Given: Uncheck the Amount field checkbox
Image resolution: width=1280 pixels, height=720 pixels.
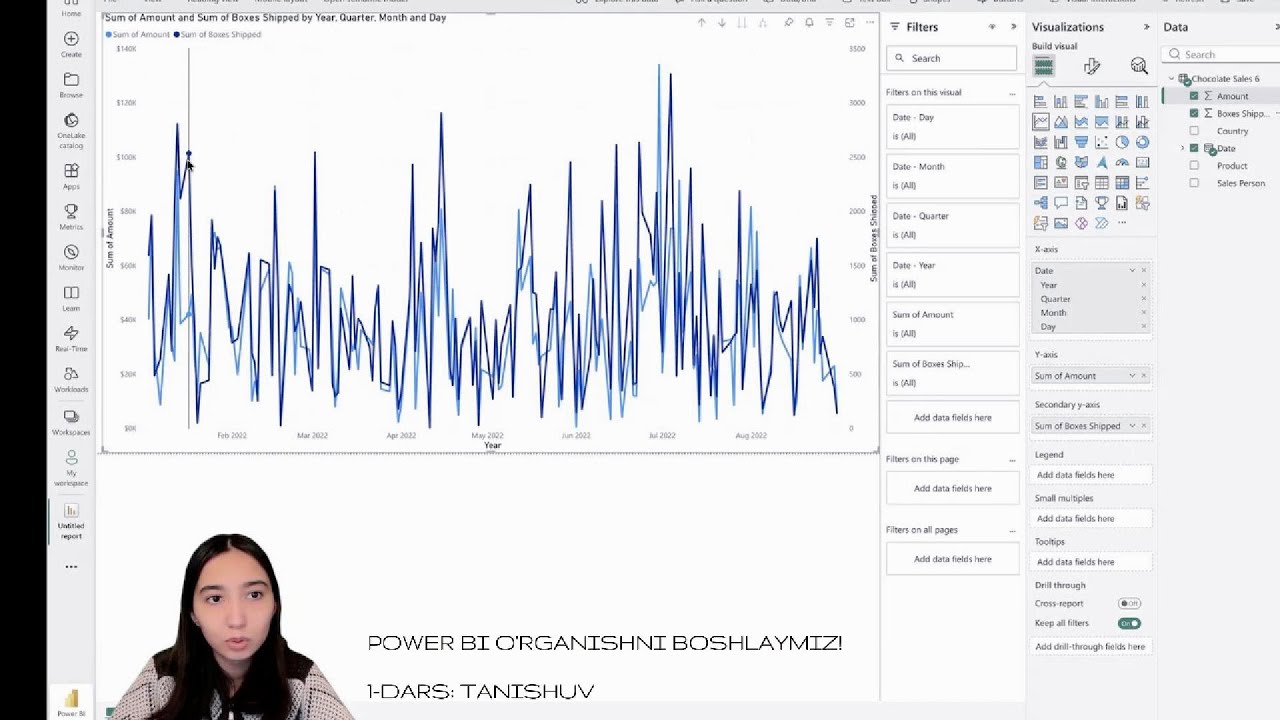Looking at the screenshot, I should click(x=1194, y=96).
